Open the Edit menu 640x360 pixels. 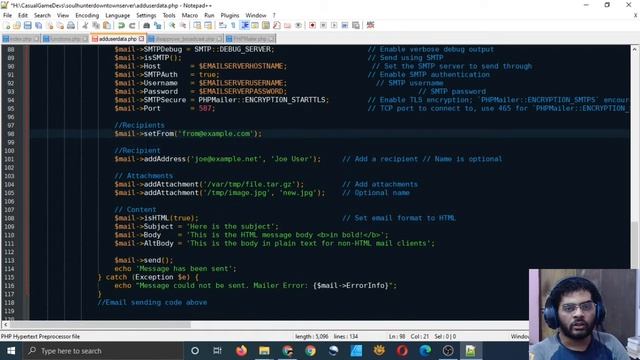[23, 15]
